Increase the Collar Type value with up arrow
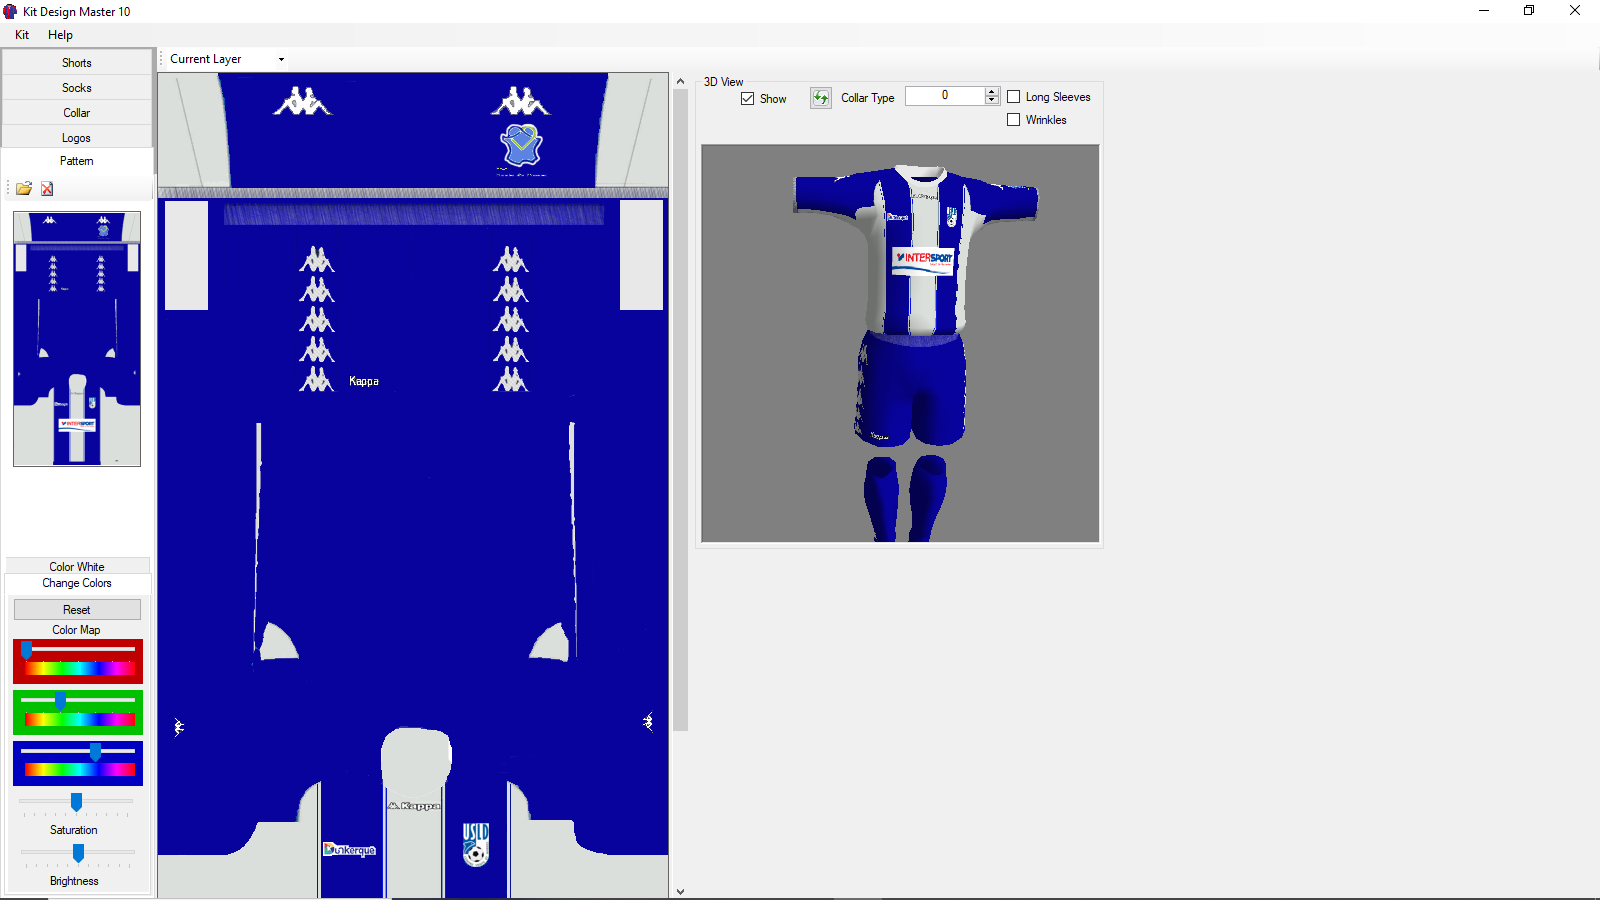Screen dimensions: 1600x900 (992, 91)
